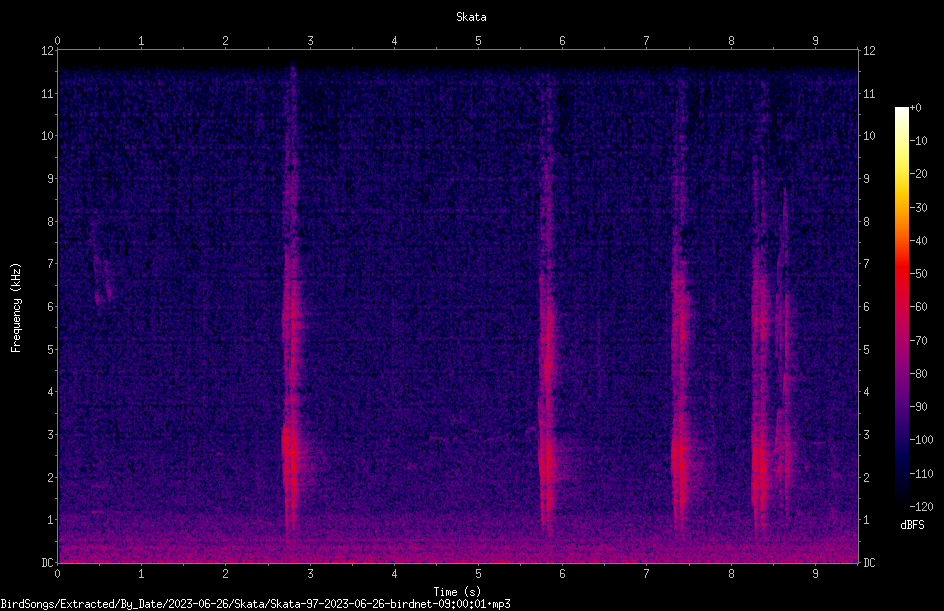Click the 'dBFS' label under the color bar
The image size is (944, 611).
[912, 525]
